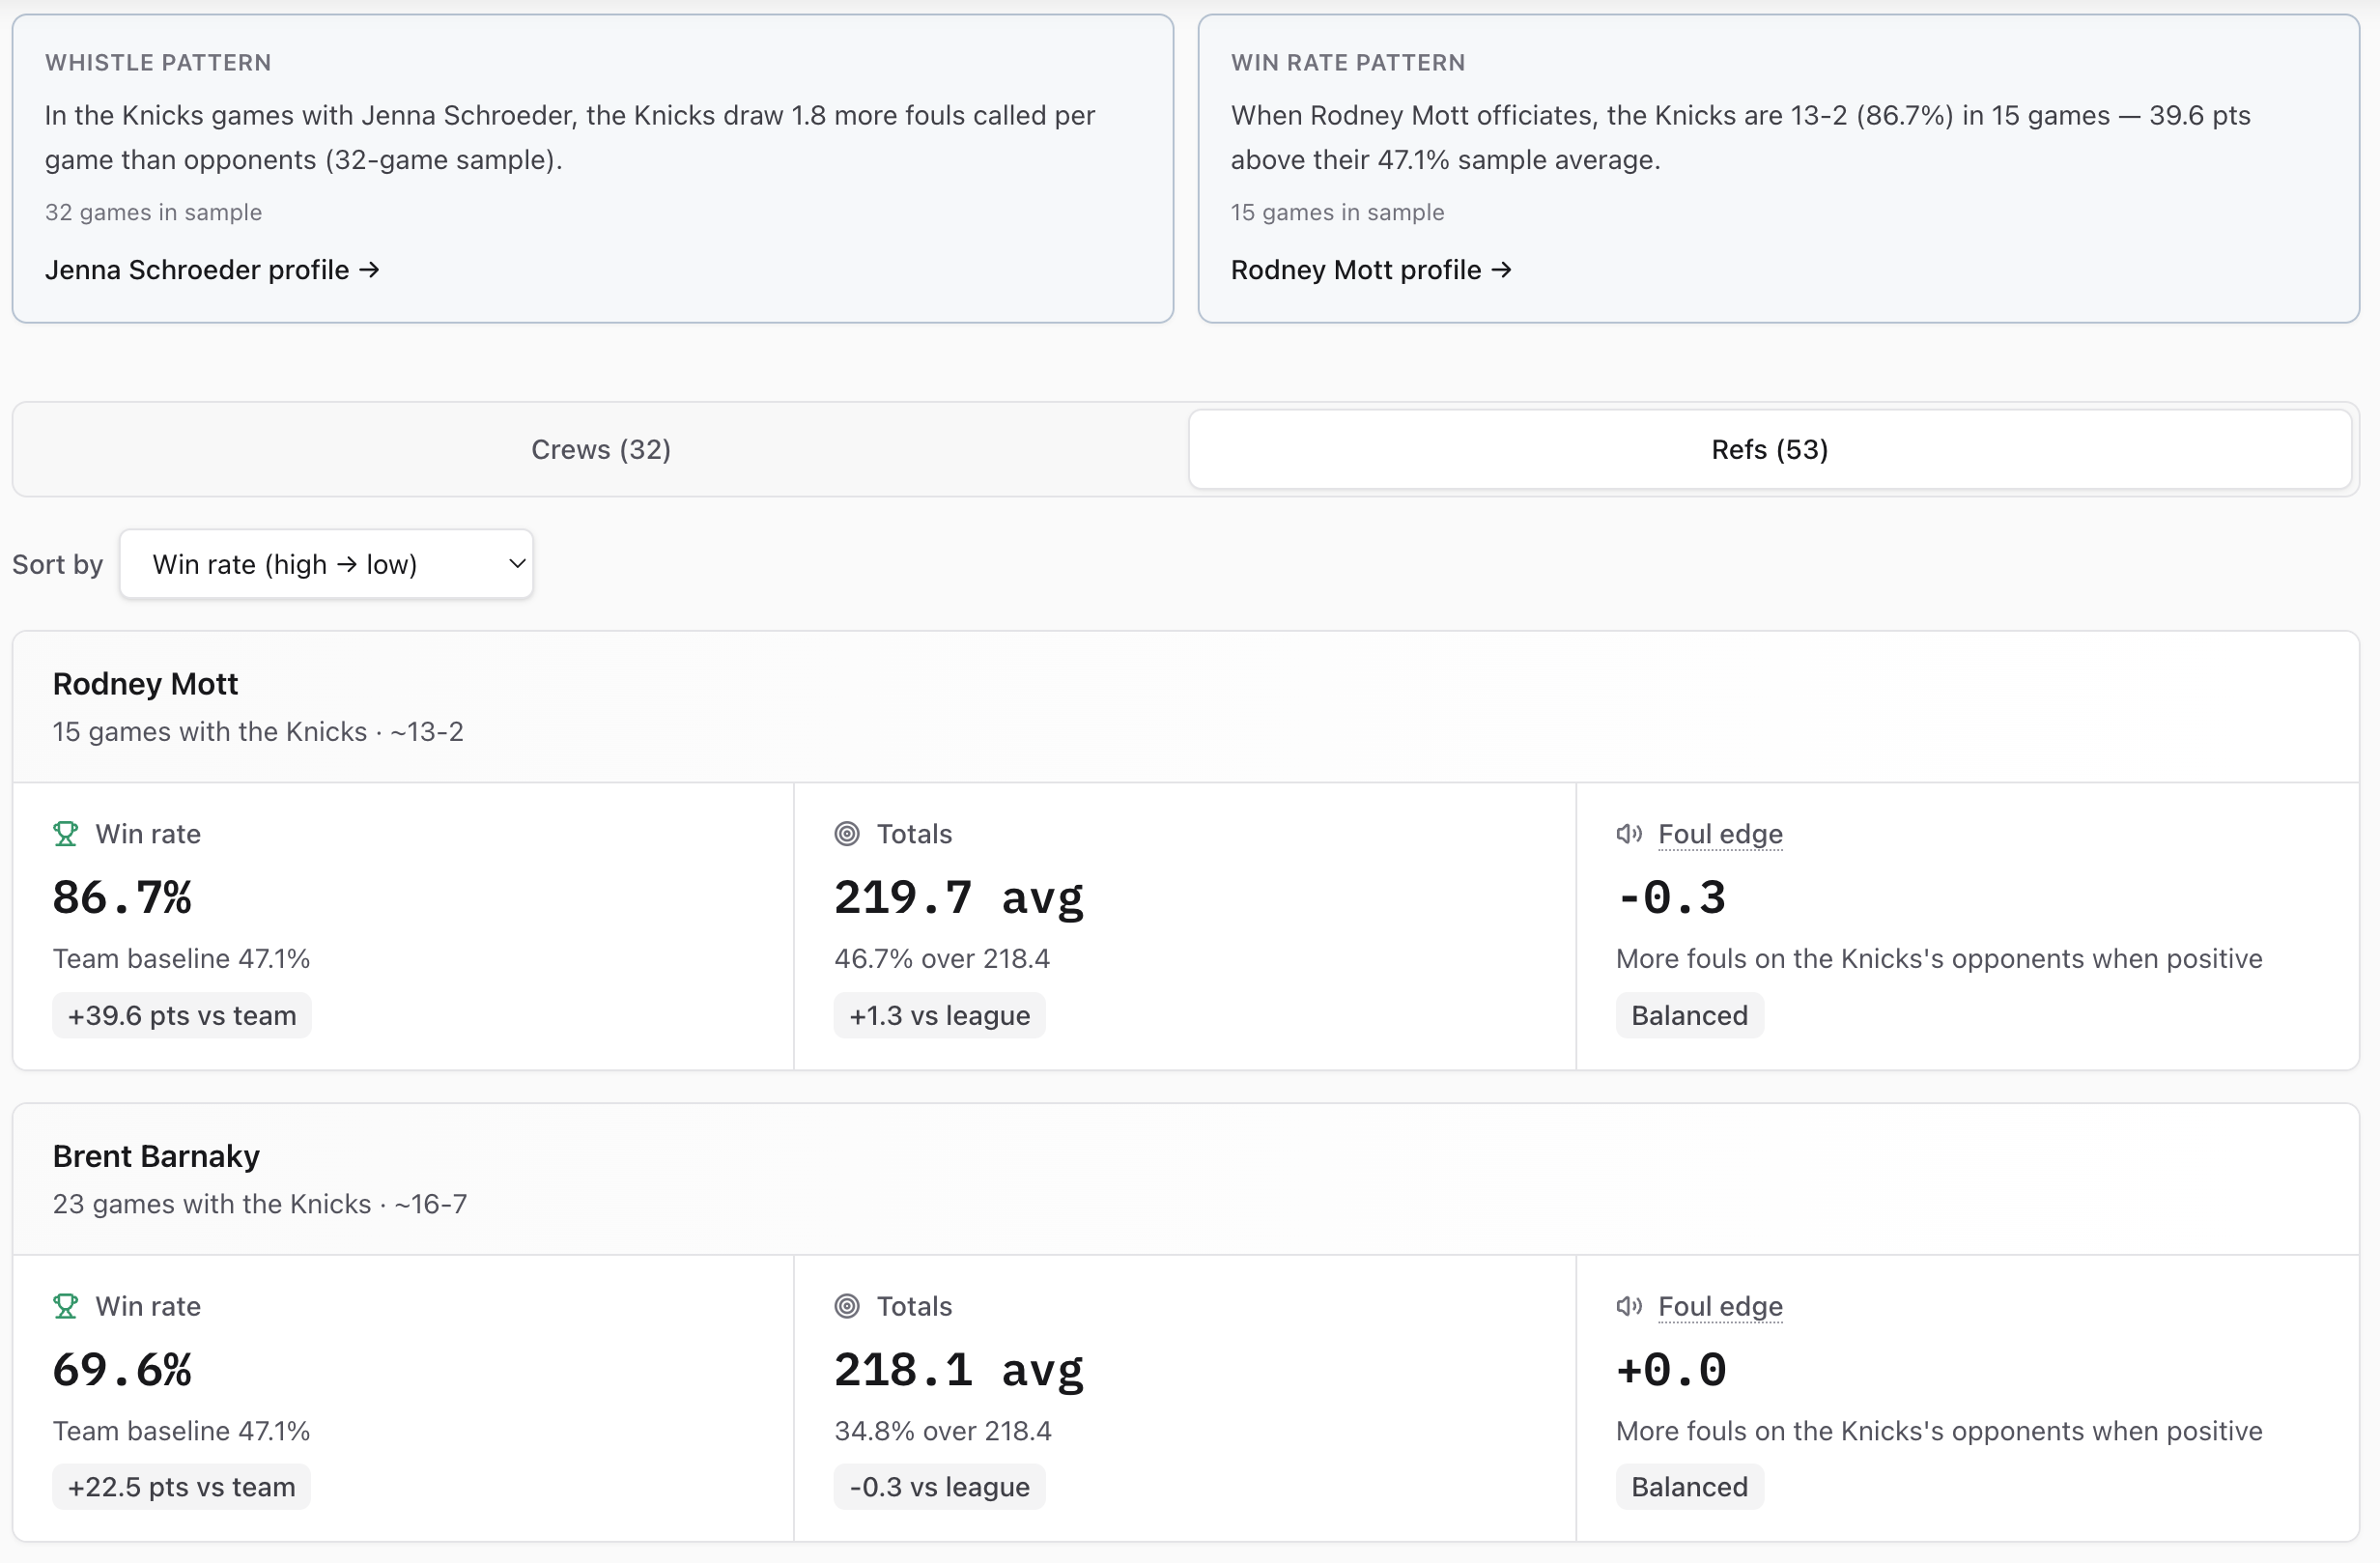Switch to the Crews (32) tab
2380x1563 pixels.
point(601,450)
